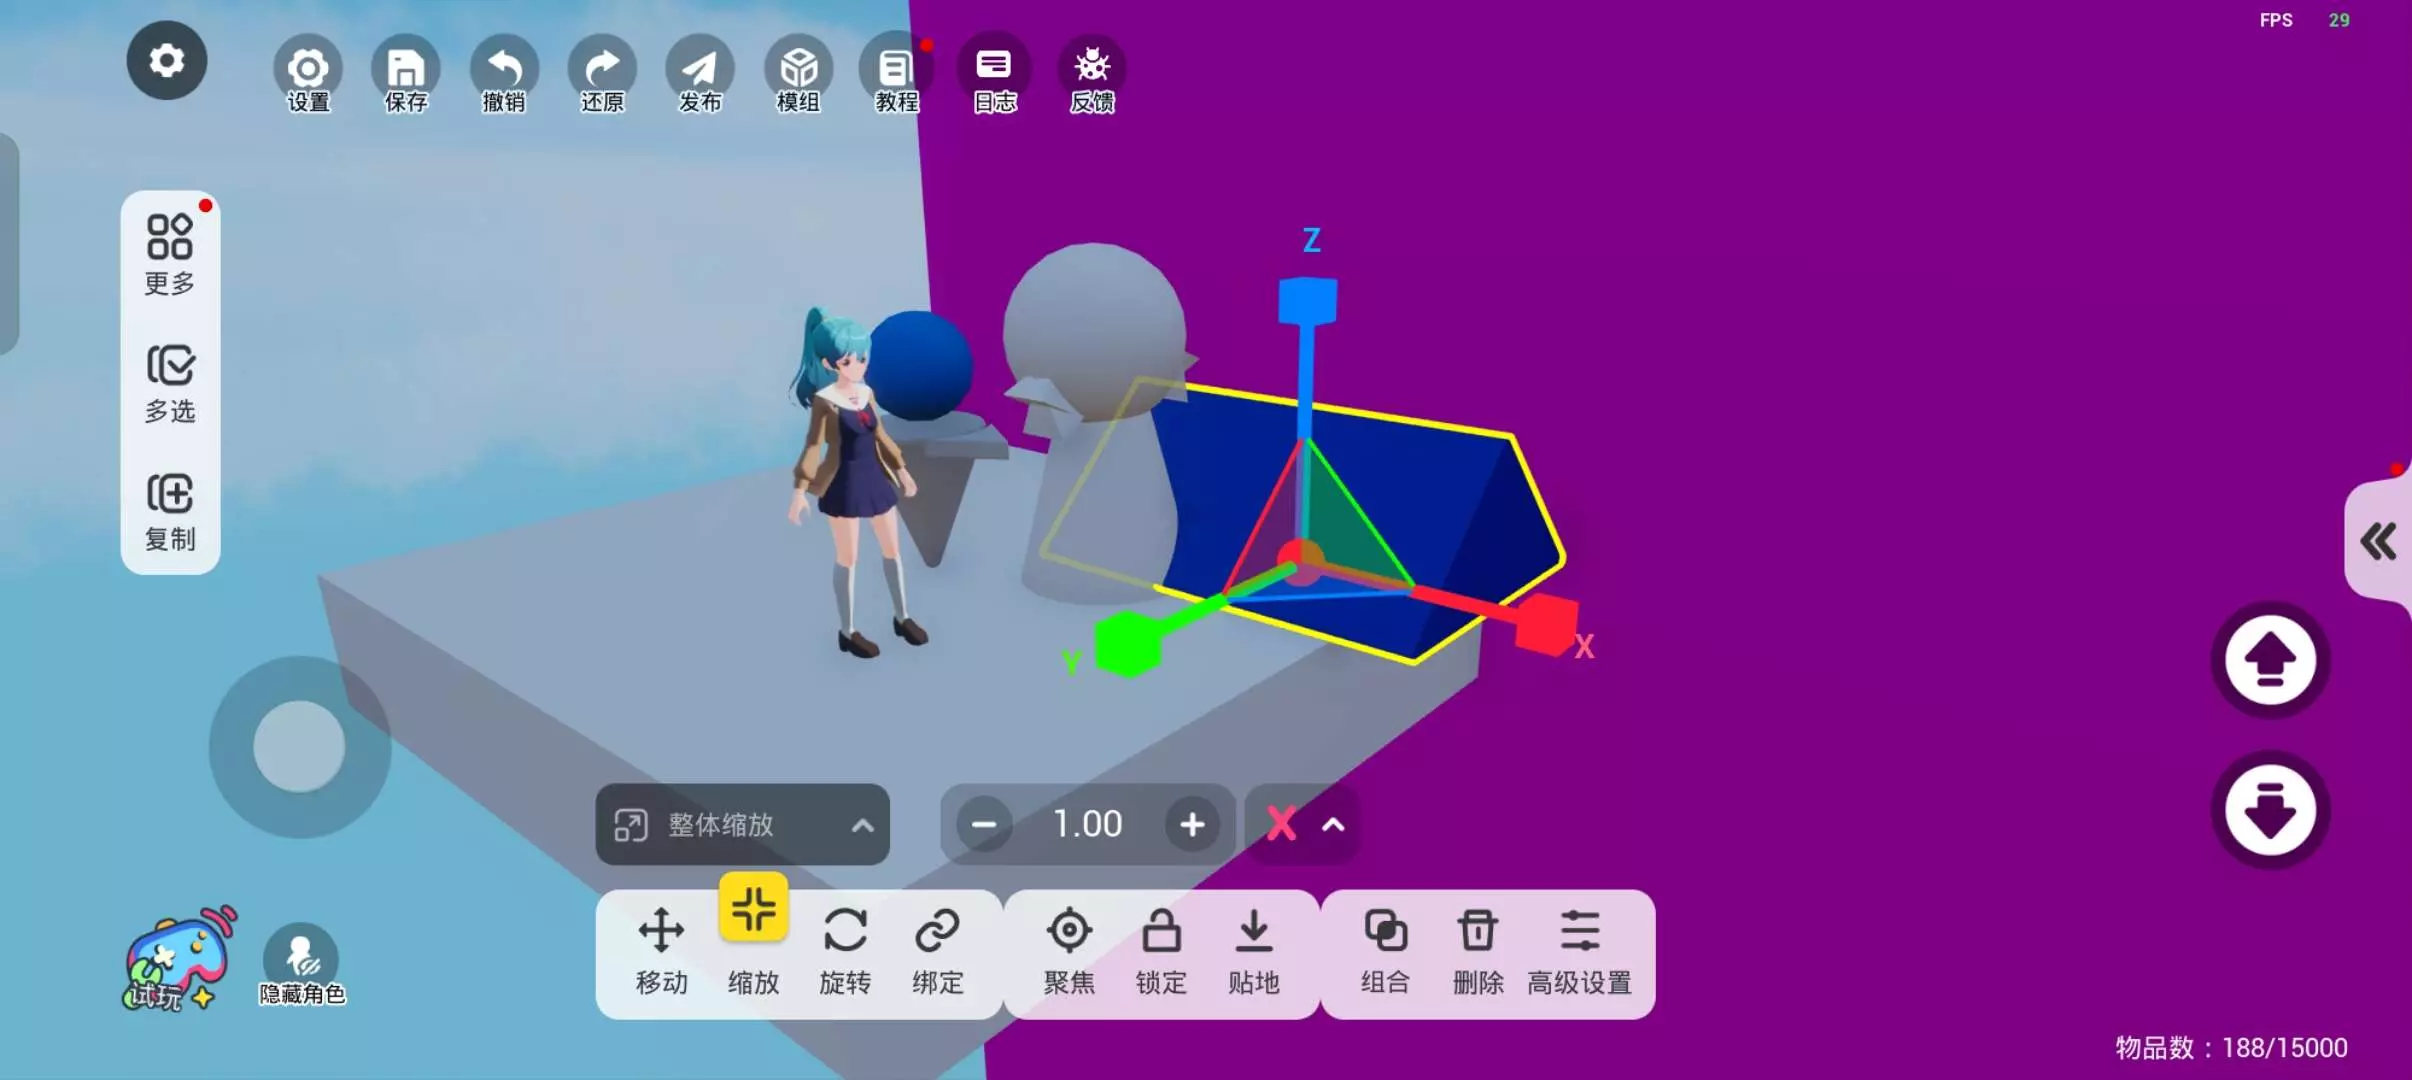The height and width of the screenshot is (1080, 2412).
Task: Publish project with 发布 paper plane icon
Action: [700, 72]
